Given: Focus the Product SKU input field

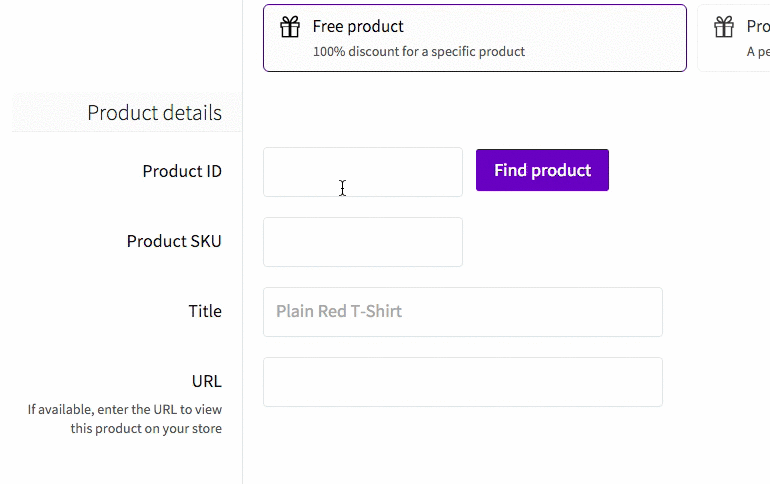Looking at the screenshot, I should pos(363,242).
